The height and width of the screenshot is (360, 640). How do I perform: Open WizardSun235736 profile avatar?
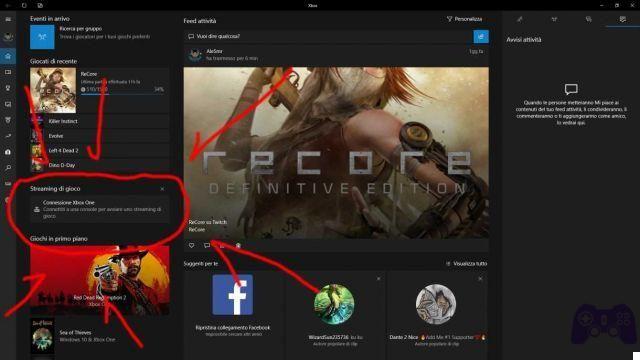click(x=334, y=304)
